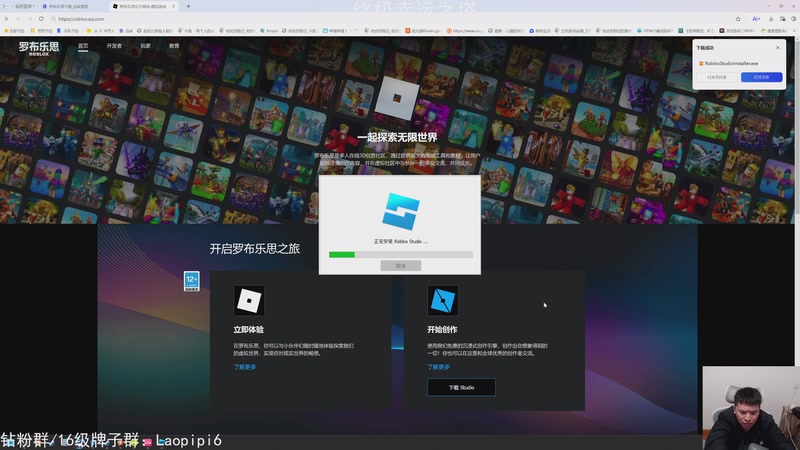Viewport: 800px width, 450px height.
Task: Click the page vertical scrollbar
Action: click(x=797, y=128)
